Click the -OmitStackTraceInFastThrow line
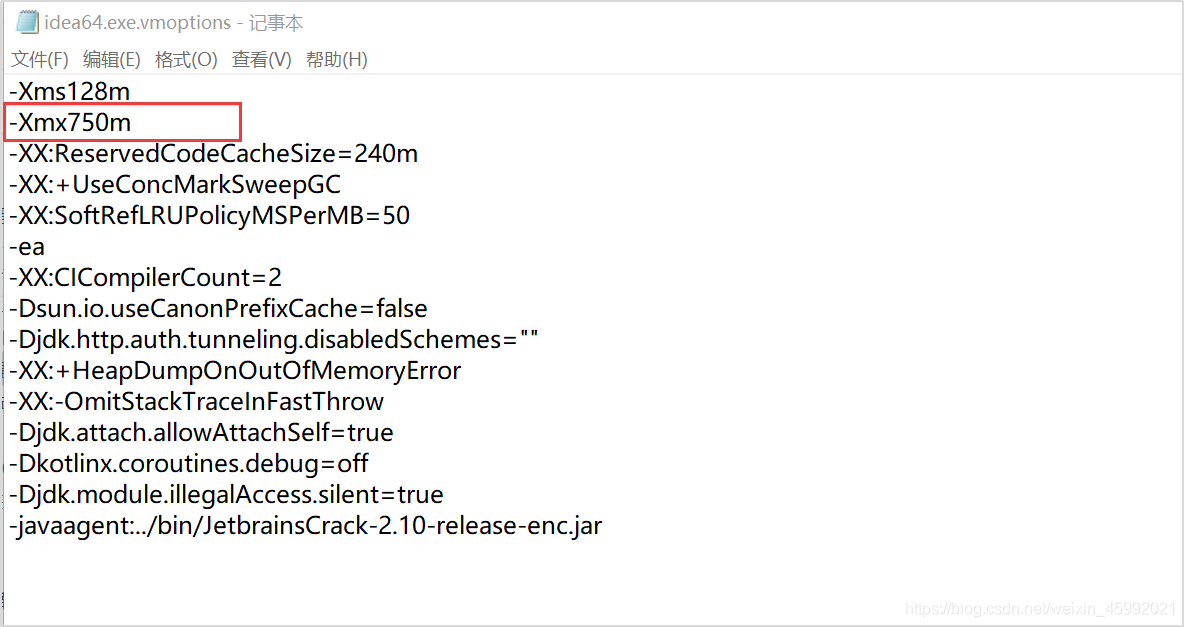The image size is (1184, 627). [196, 401]
